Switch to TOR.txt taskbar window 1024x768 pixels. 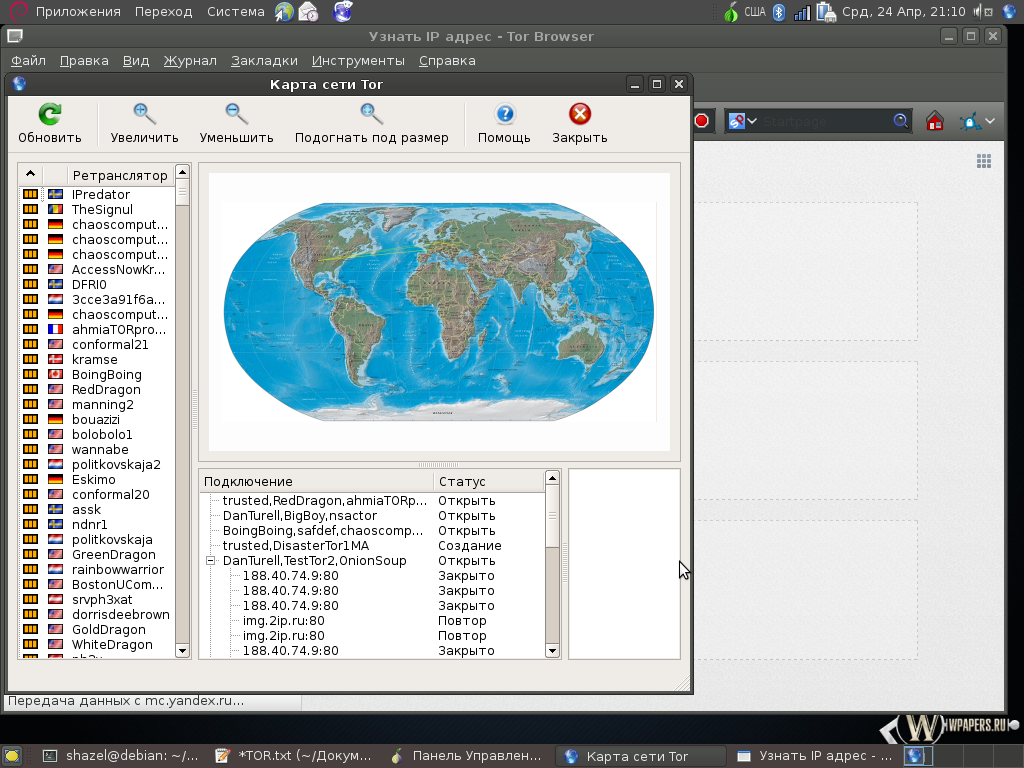click(x=298, y=756)
